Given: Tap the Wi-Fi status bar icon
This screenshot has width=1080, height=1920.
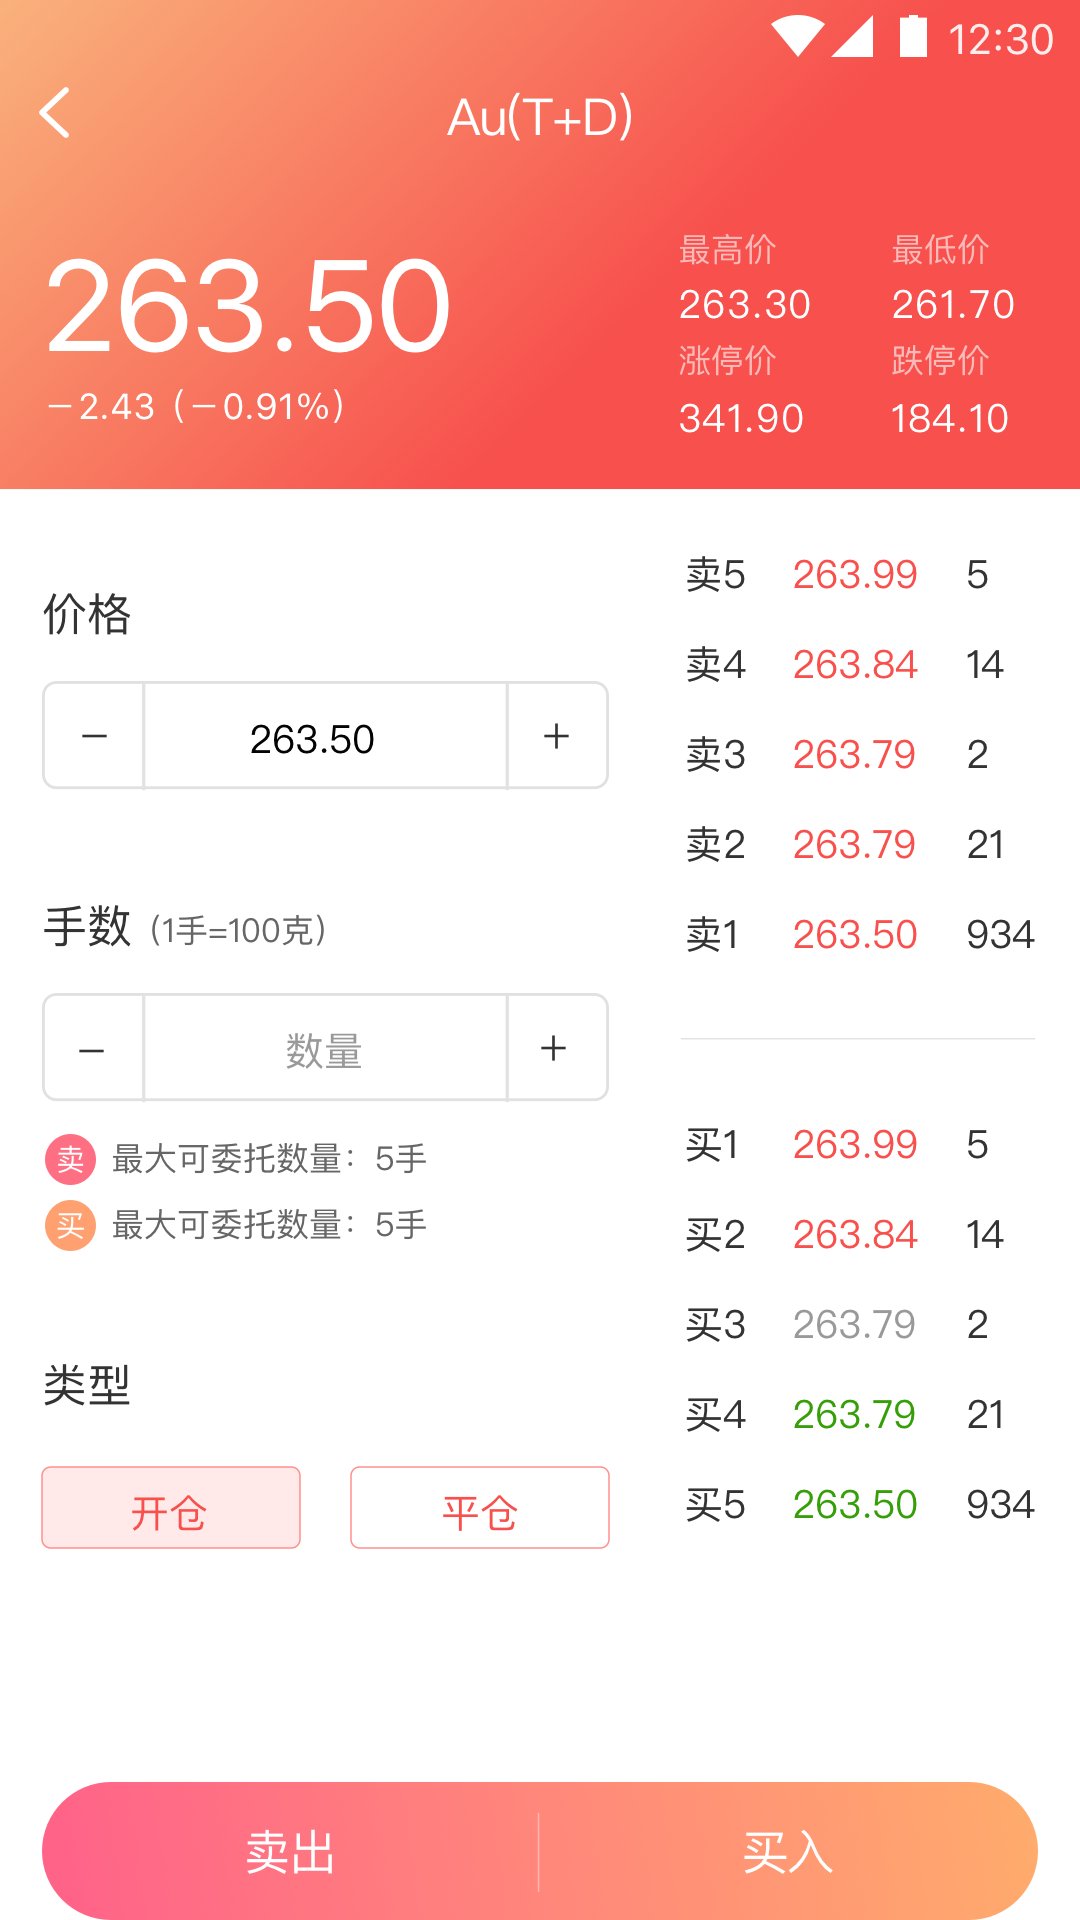Looking at the screenshot, I should pyautogui.click(x=797, y=37).
